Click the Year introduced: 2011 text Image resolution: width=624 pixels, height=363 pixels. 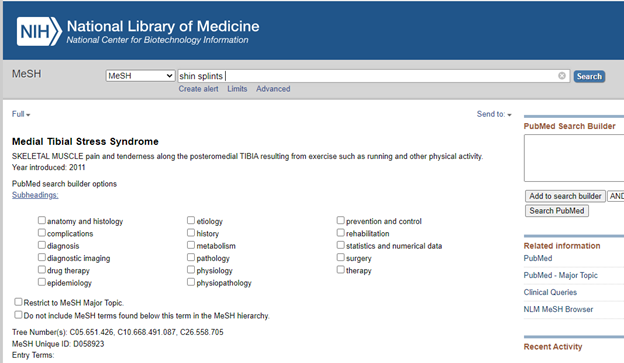(49, 167)
